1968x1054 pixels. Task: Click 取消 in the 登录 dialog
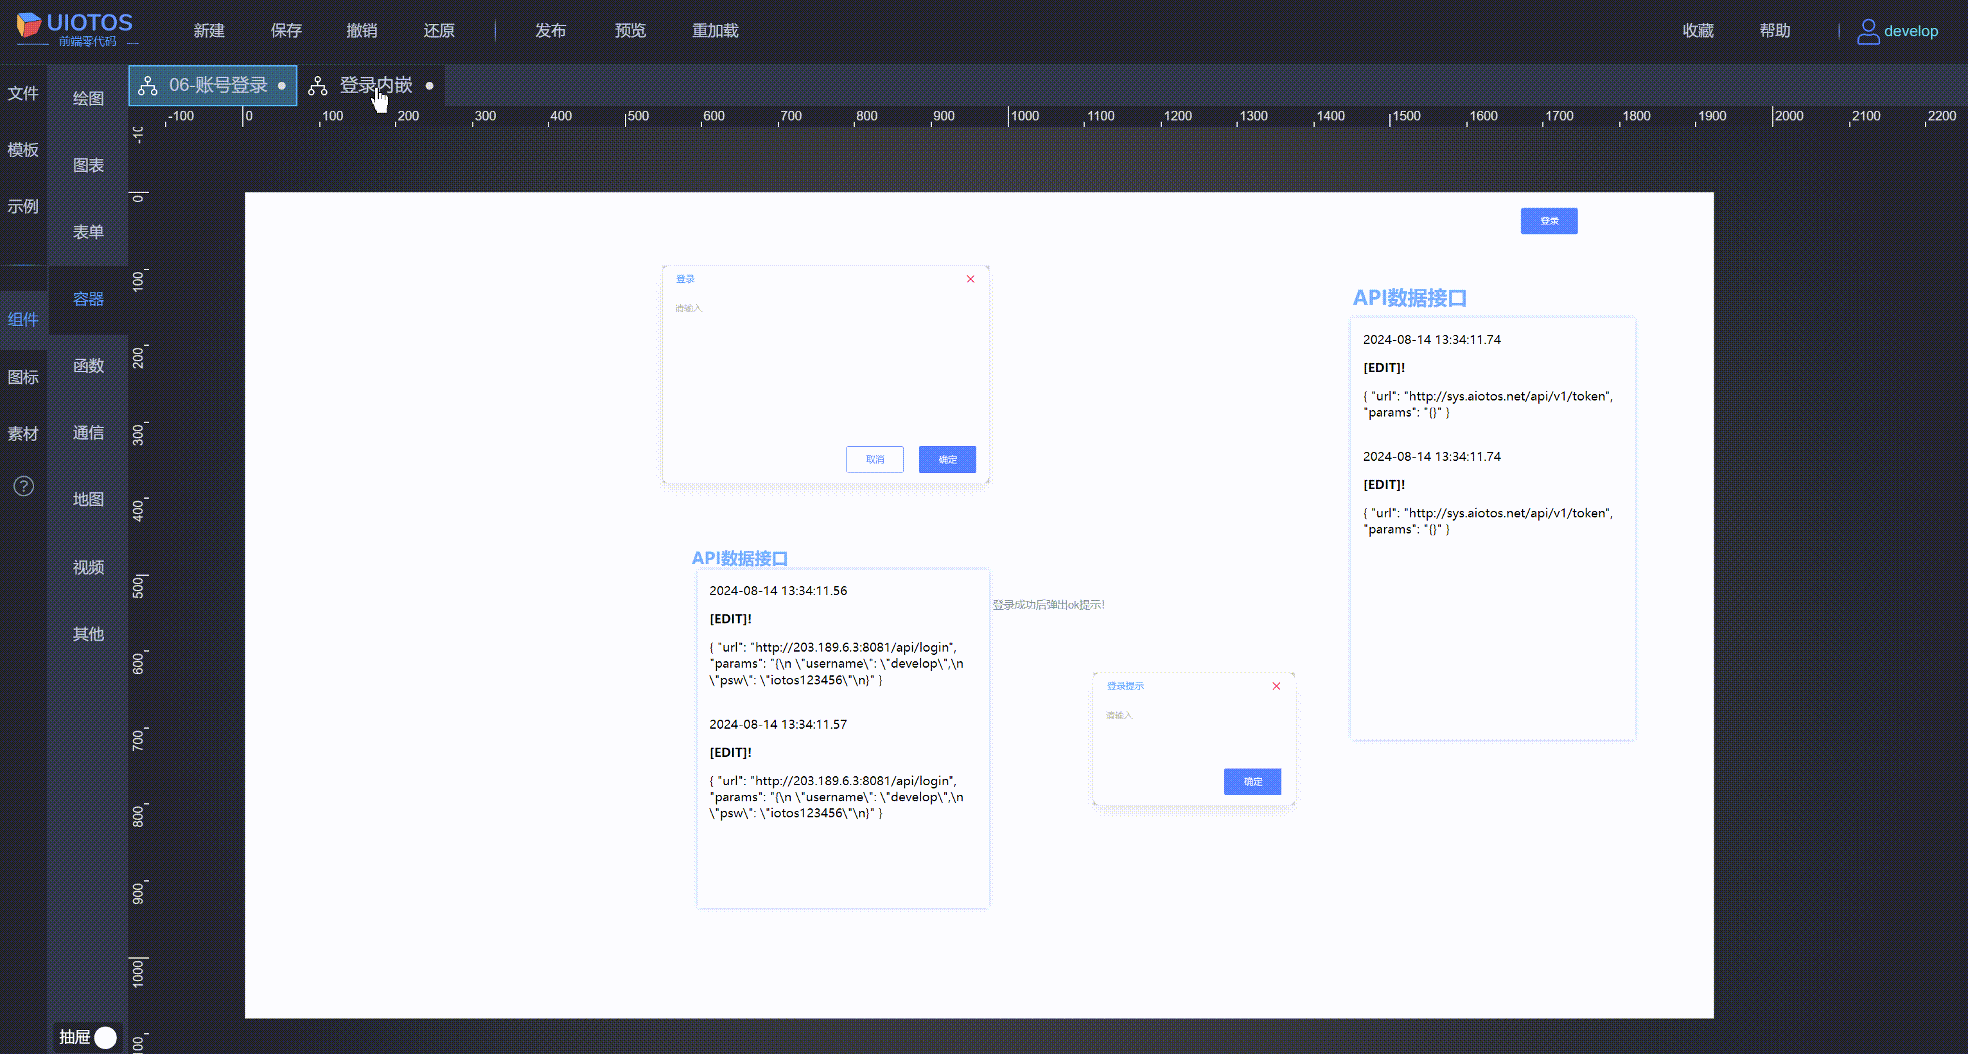pyautogui.click(x=875, y=459)
